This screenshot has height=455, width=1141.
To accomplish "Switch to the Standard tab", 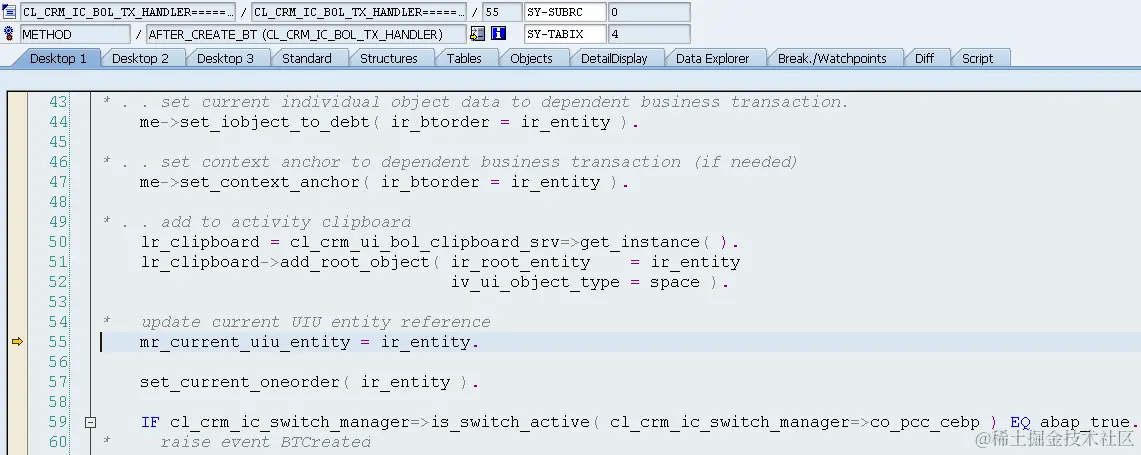I will click(307, 58).
